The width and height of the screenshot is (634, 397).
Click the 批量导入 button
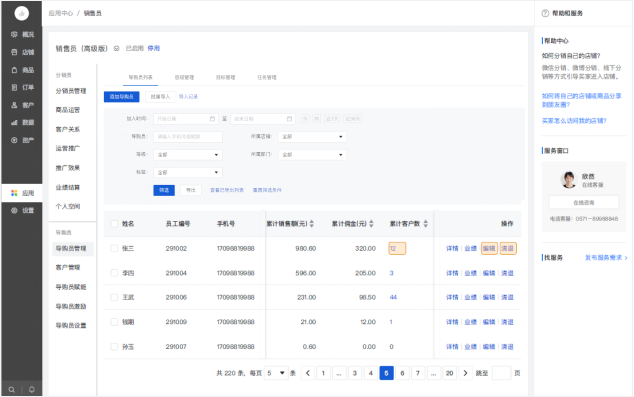(x=161, y=97)
